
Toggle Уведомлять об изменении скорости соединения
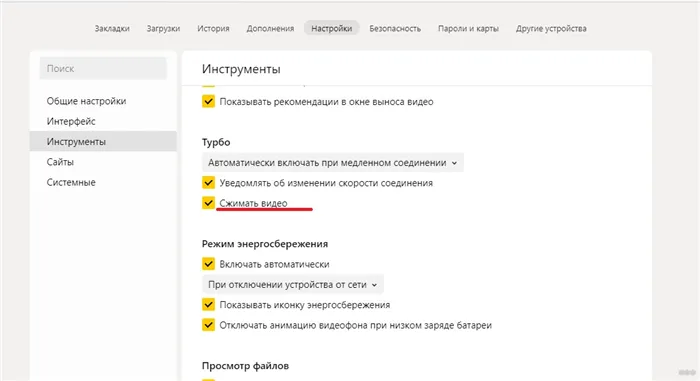(x=208, y=183)
